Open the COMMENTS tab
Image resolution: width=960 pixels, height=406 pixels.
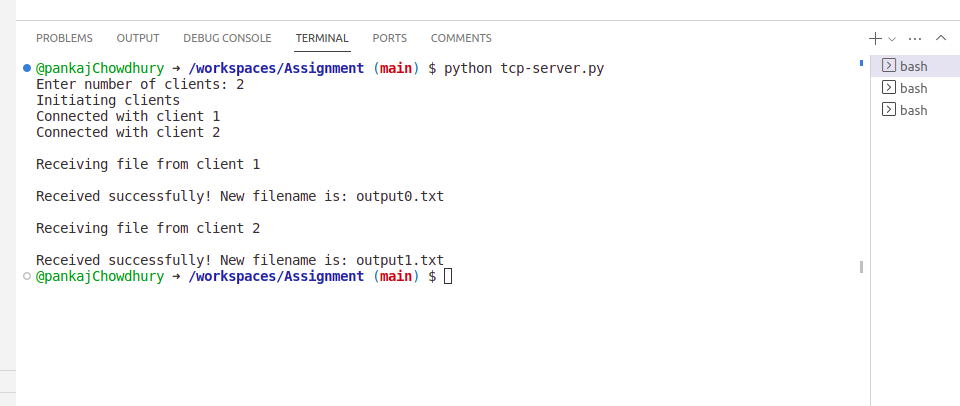click(461, 38)
